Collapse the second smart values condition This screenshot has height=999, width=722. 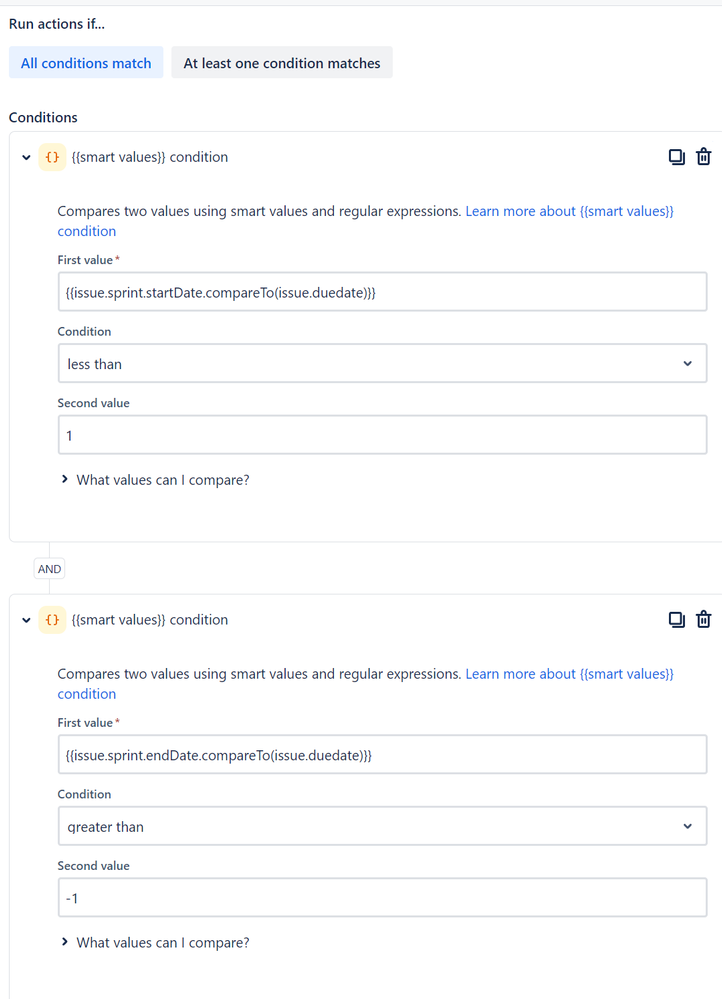coord(26,620)
